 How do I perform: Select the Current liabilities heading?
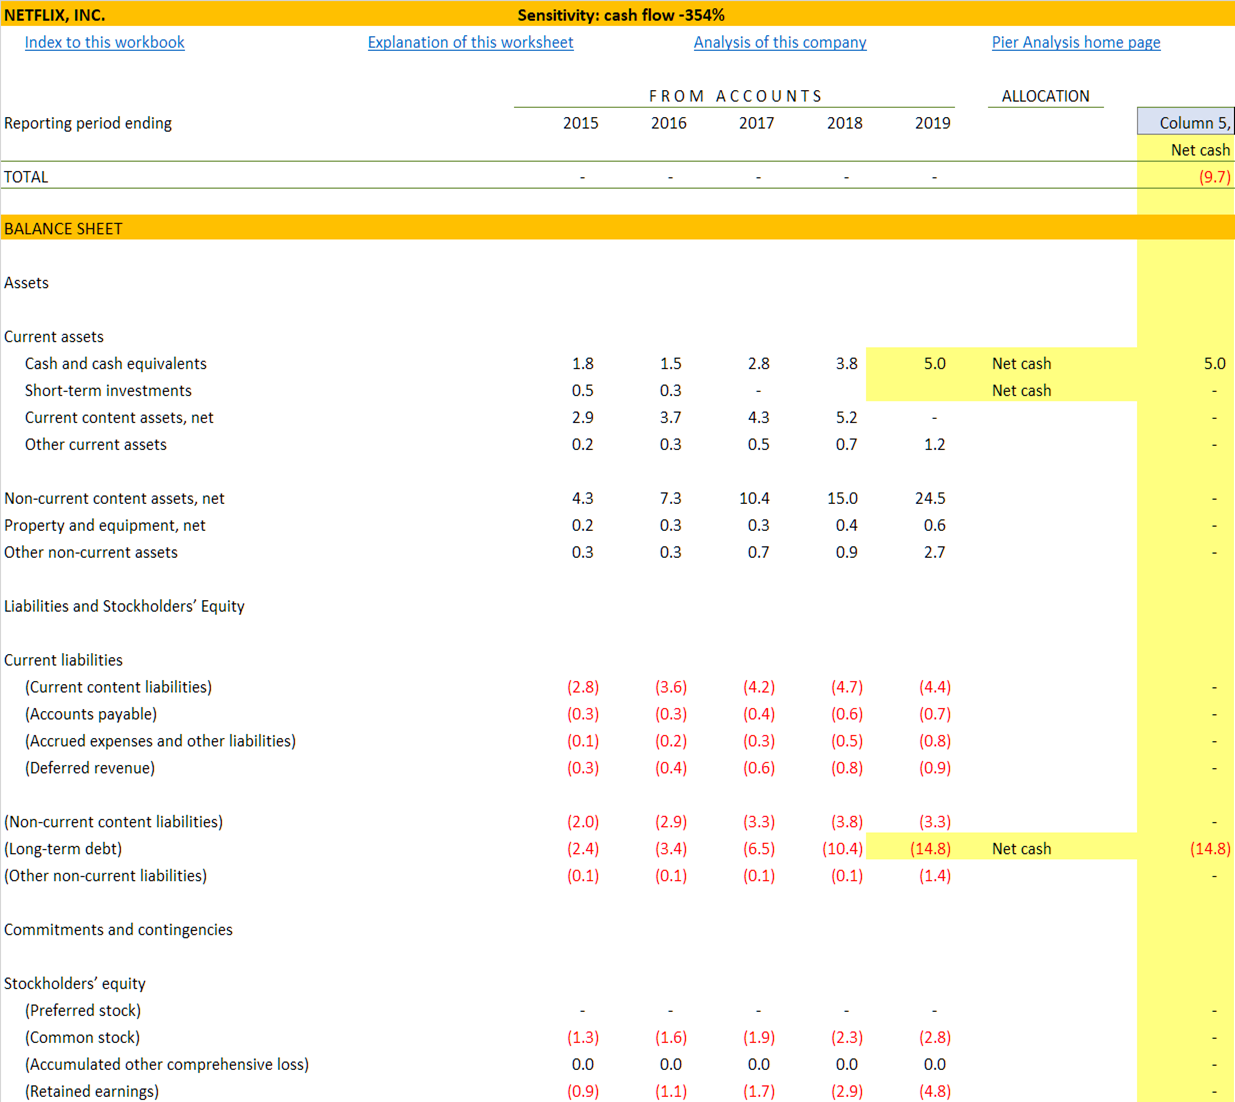click(63, 661)
